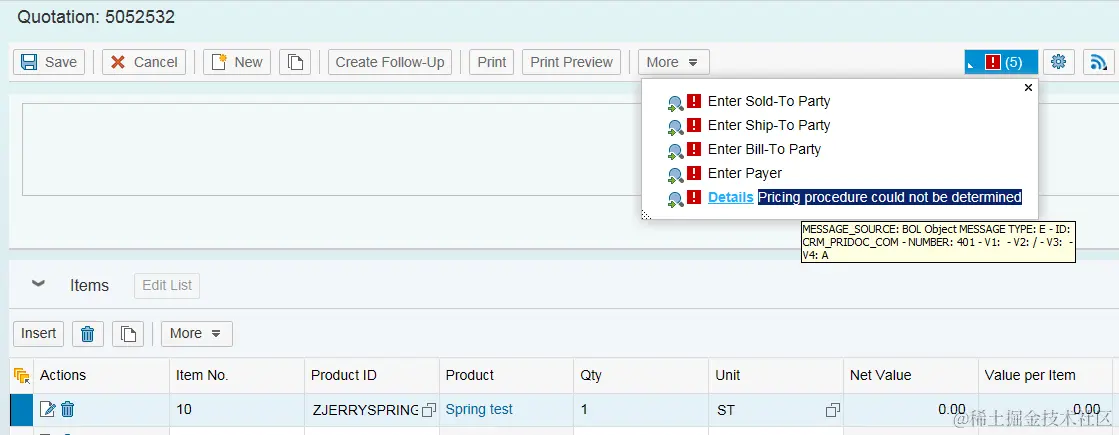Viewport: 1119px width, 435px height.
Task: Navigate icon for Pricing procedure message
Action: [675, 199]
